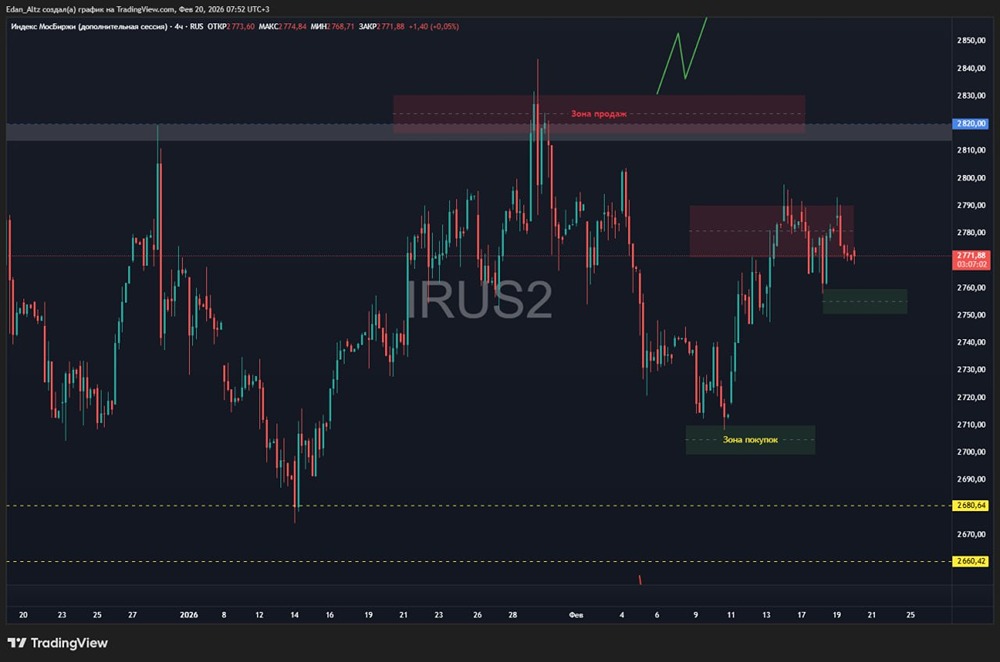Select the 'Зона покупок' label
Image resolution: width=1000 pixels, height=662 pixels.
(750, 439)
